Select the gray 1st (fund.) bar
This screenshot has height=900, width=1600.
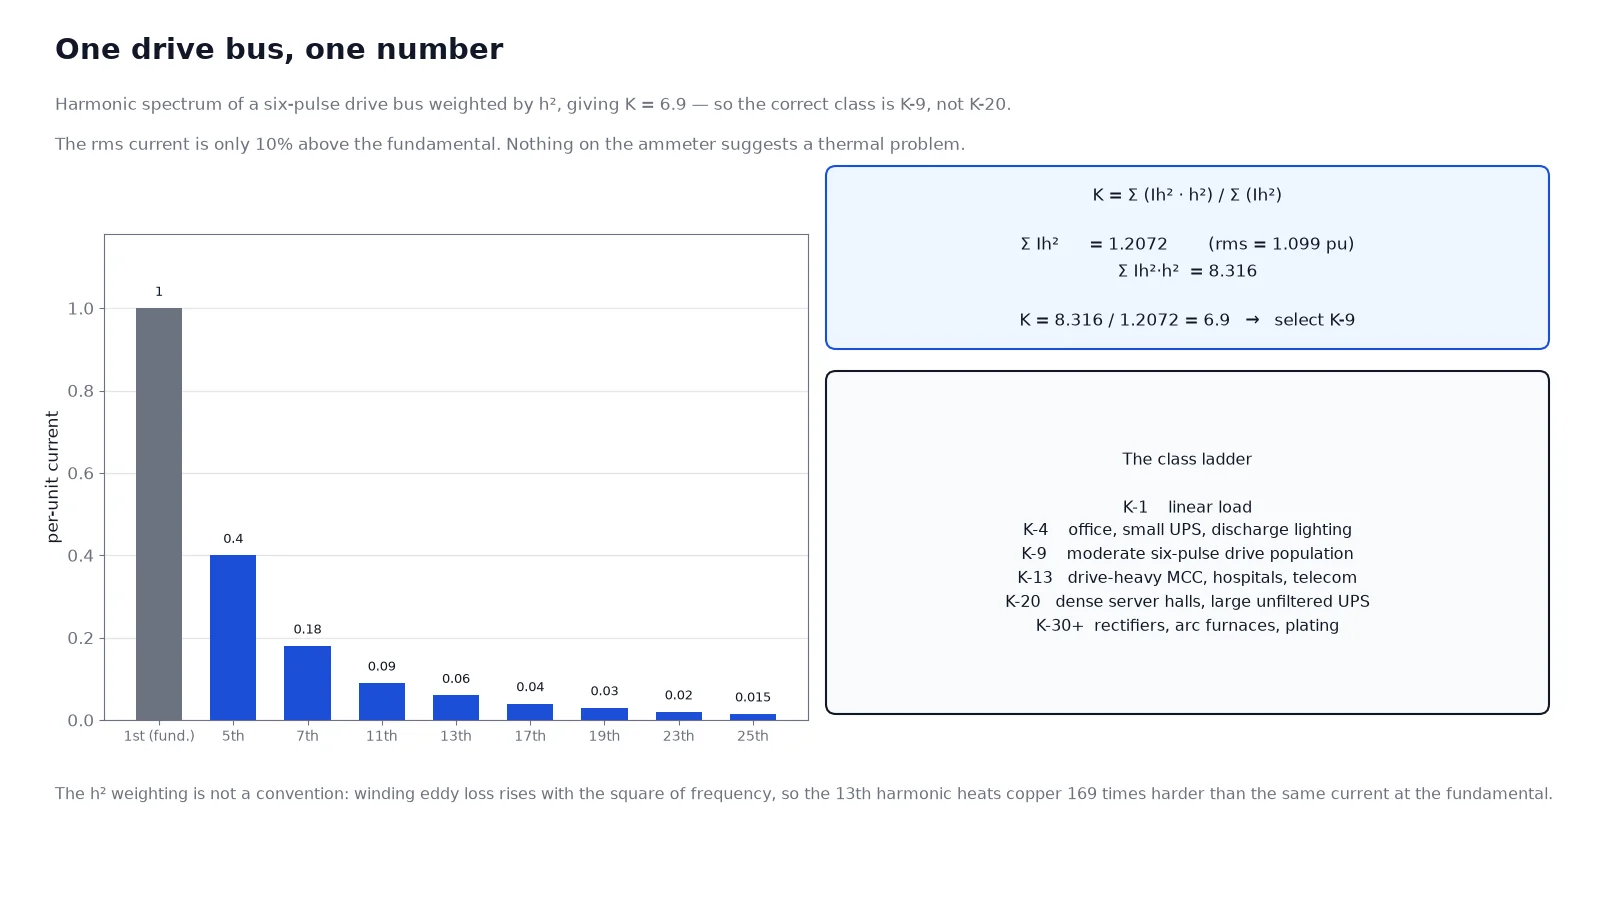(159, 514)
